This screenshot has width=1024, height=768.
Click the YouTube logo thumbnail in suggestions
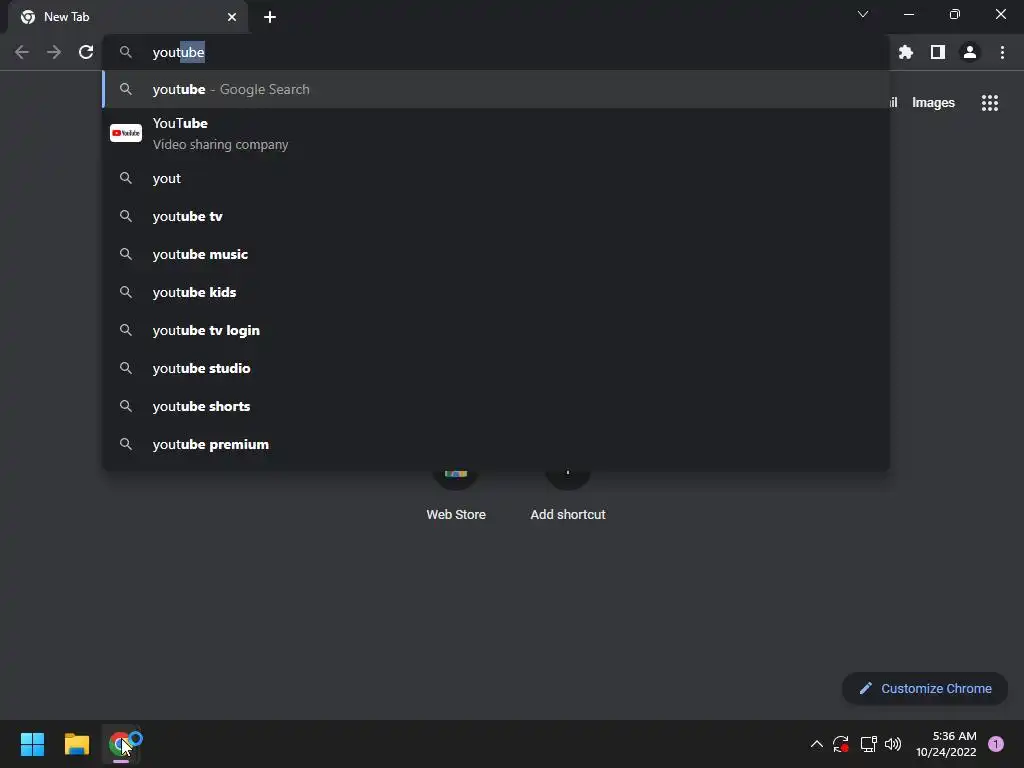click(126, 133)
